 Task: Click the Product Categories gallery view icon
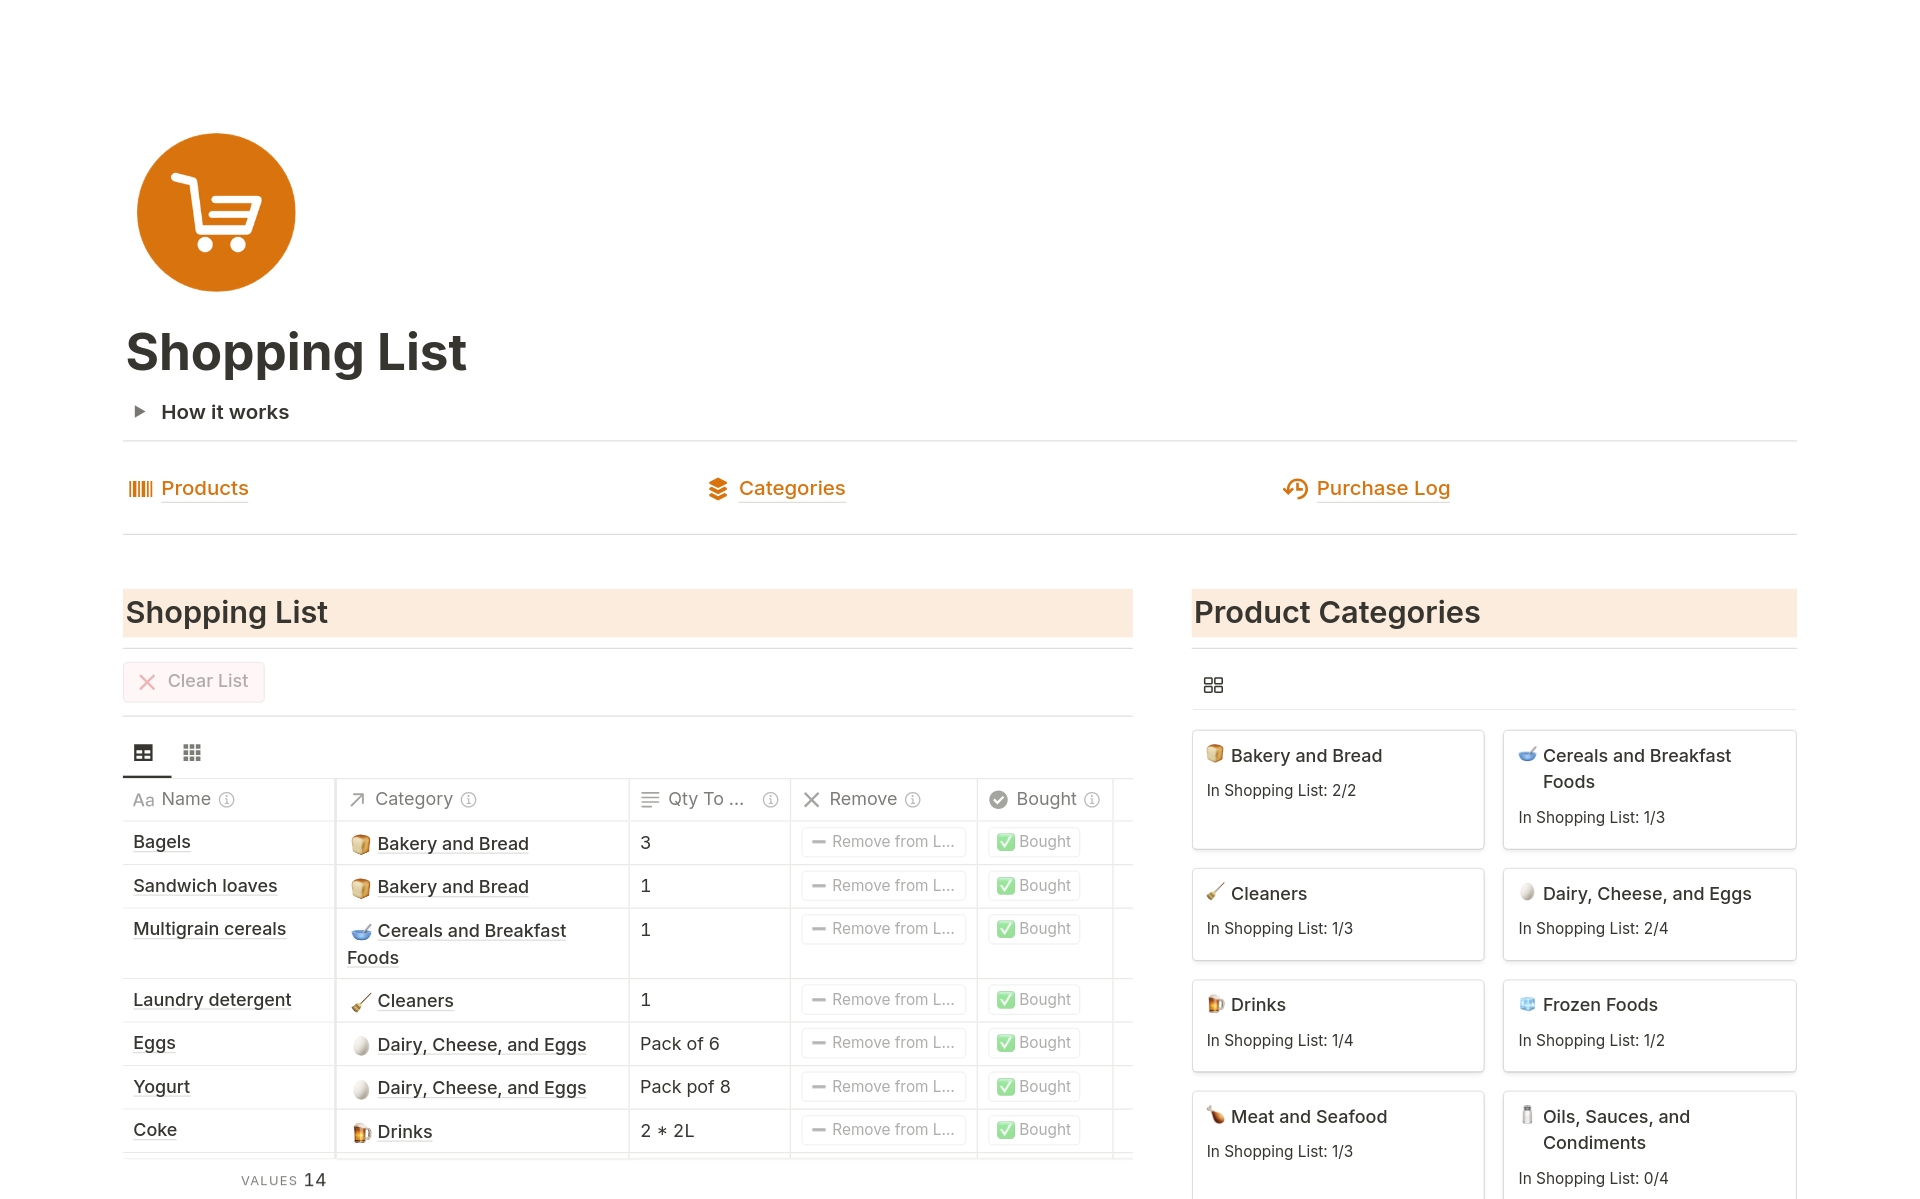tap(1213, 685)
